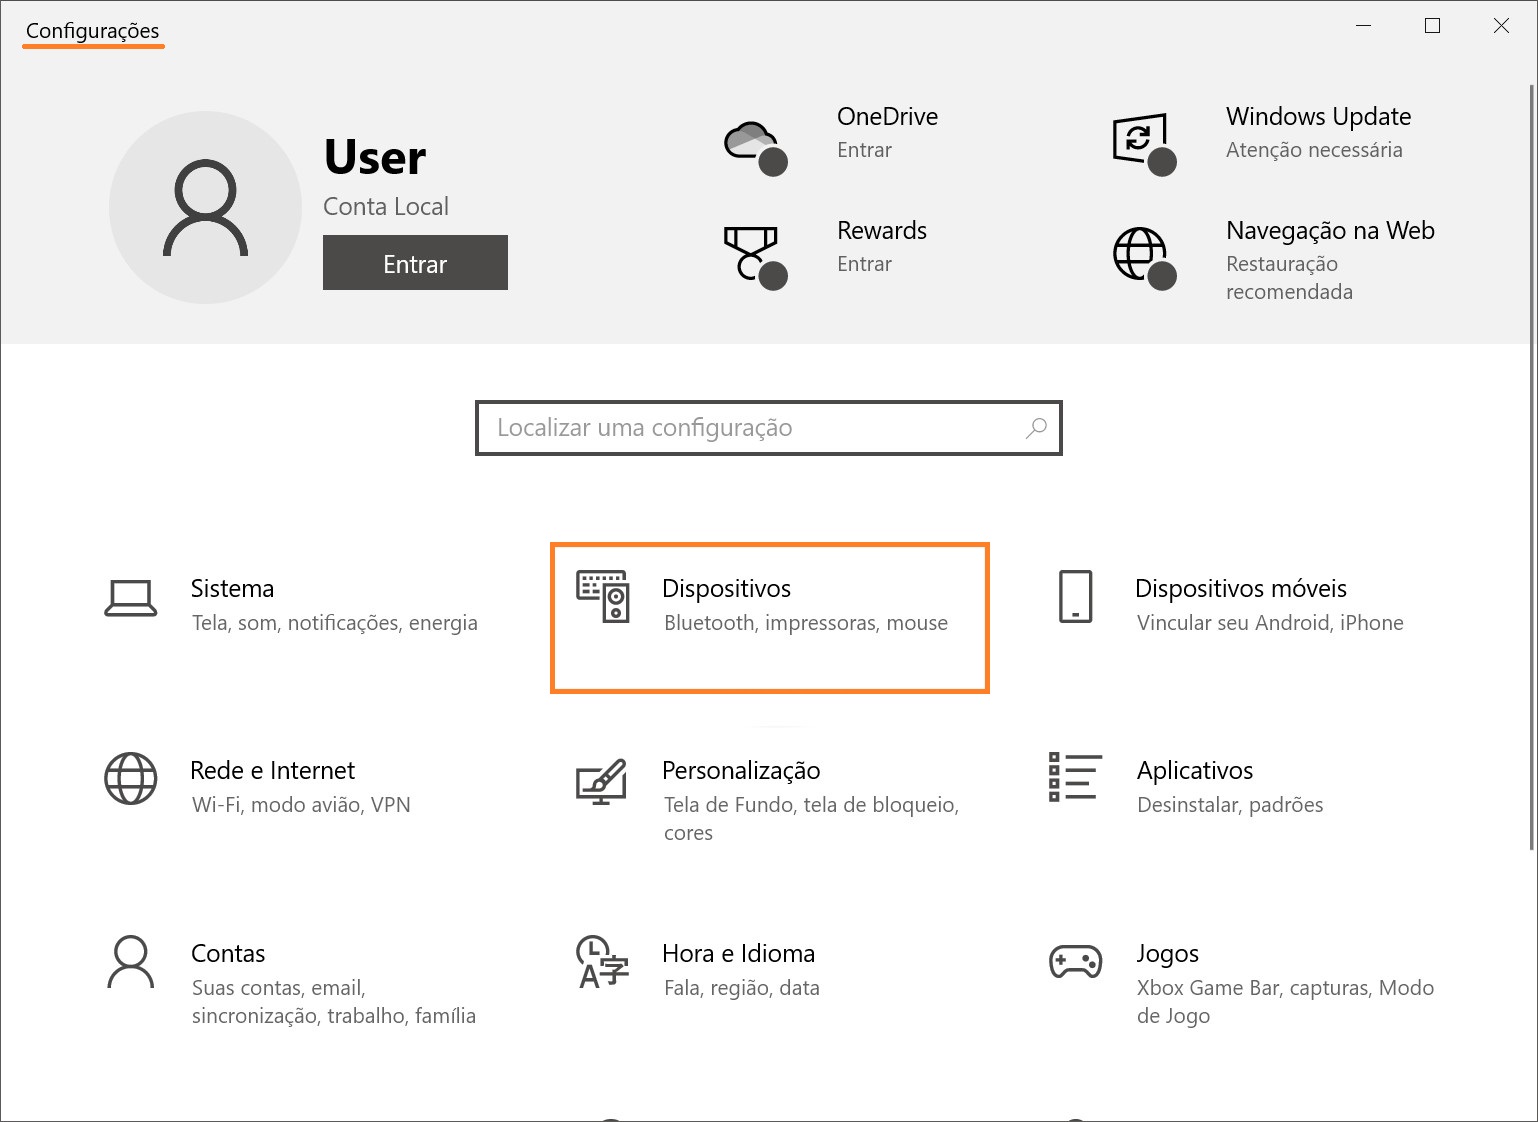
Task: Open the Contas person icon
Action: (x=131, y=962)
